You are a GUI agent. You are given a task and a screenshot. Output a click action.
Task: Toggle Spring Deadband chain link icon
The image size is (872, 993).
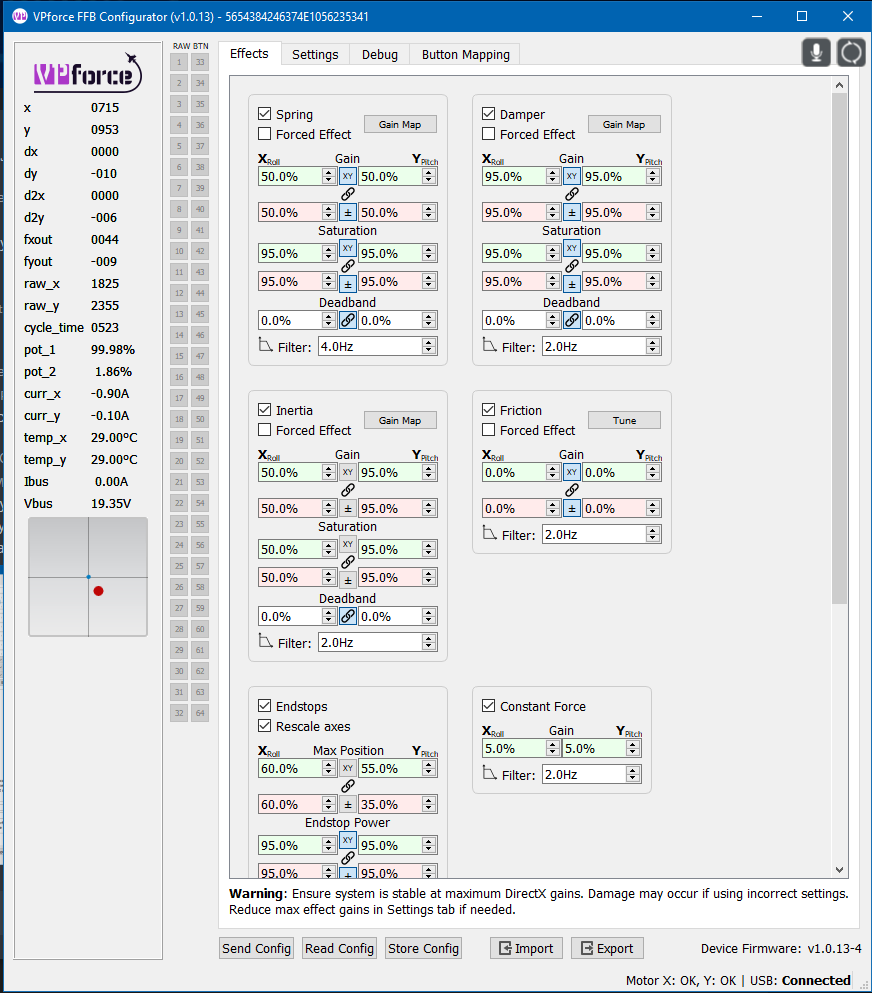point(348,320)
